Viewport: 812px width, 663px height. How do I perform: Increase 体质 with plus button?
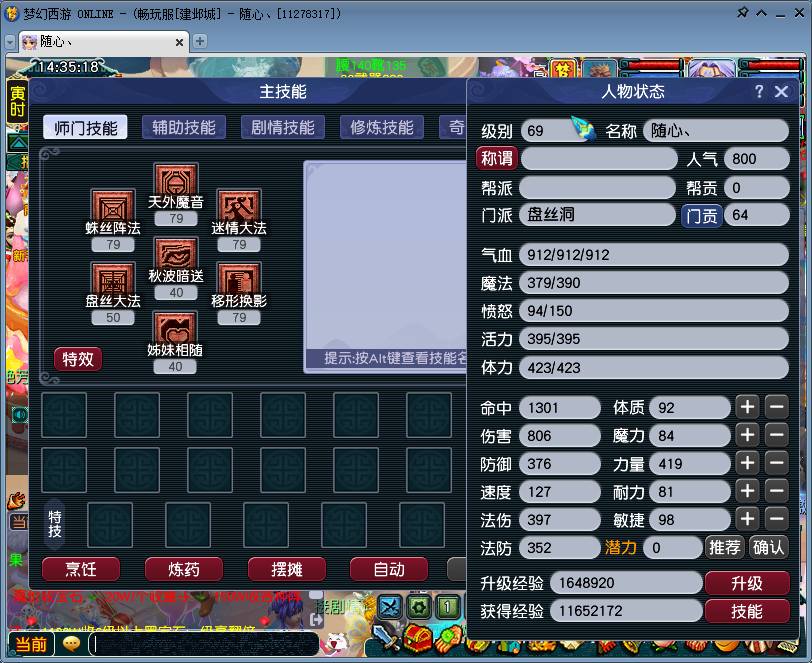coord(747,407)
